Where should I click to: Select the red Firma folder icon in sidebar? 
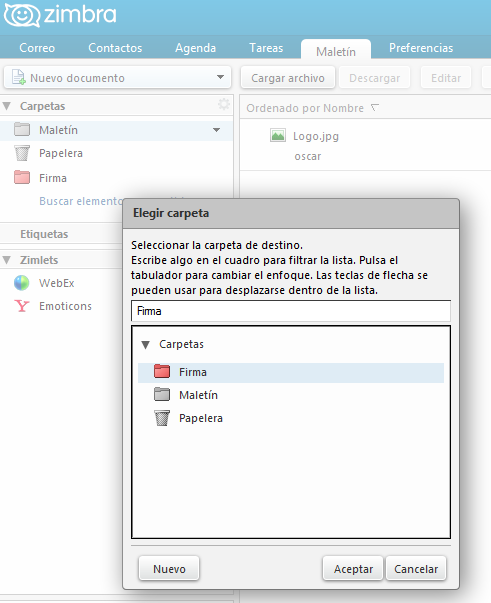coord(22,178)
